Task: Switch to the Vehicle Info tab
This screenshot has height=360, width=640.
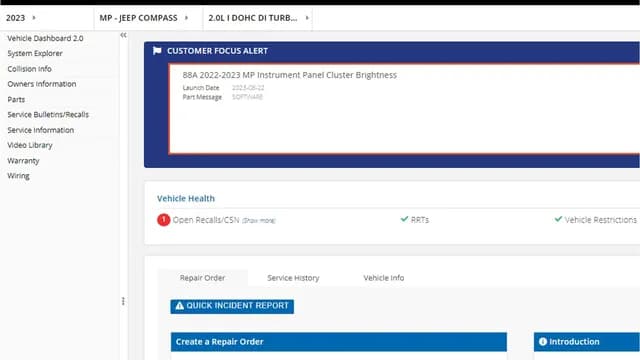Action: 384,278
